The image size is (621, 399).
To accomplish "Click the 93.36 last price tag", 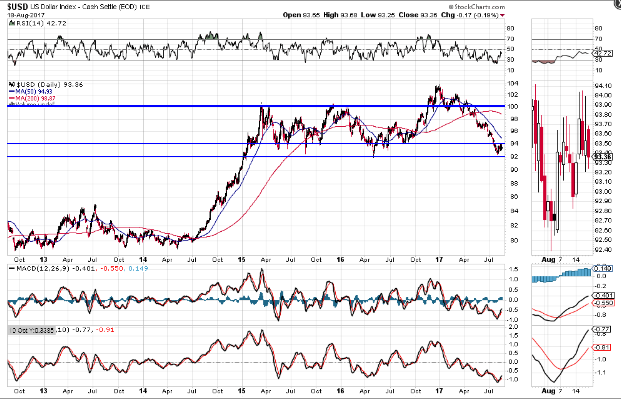I will [603, 157].
